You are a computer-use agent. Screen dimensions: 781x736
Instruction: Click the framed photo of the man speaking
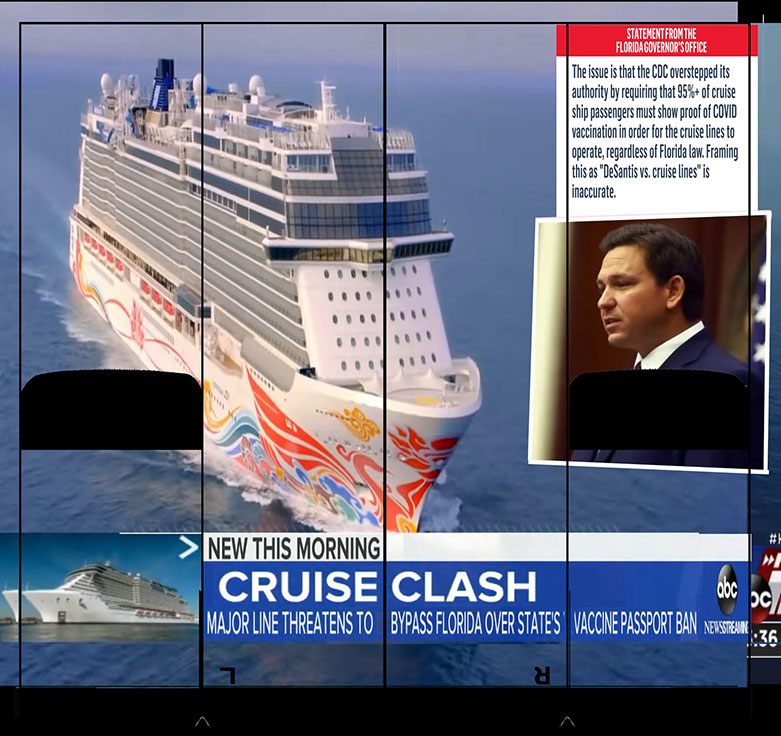tap(650, 342)
